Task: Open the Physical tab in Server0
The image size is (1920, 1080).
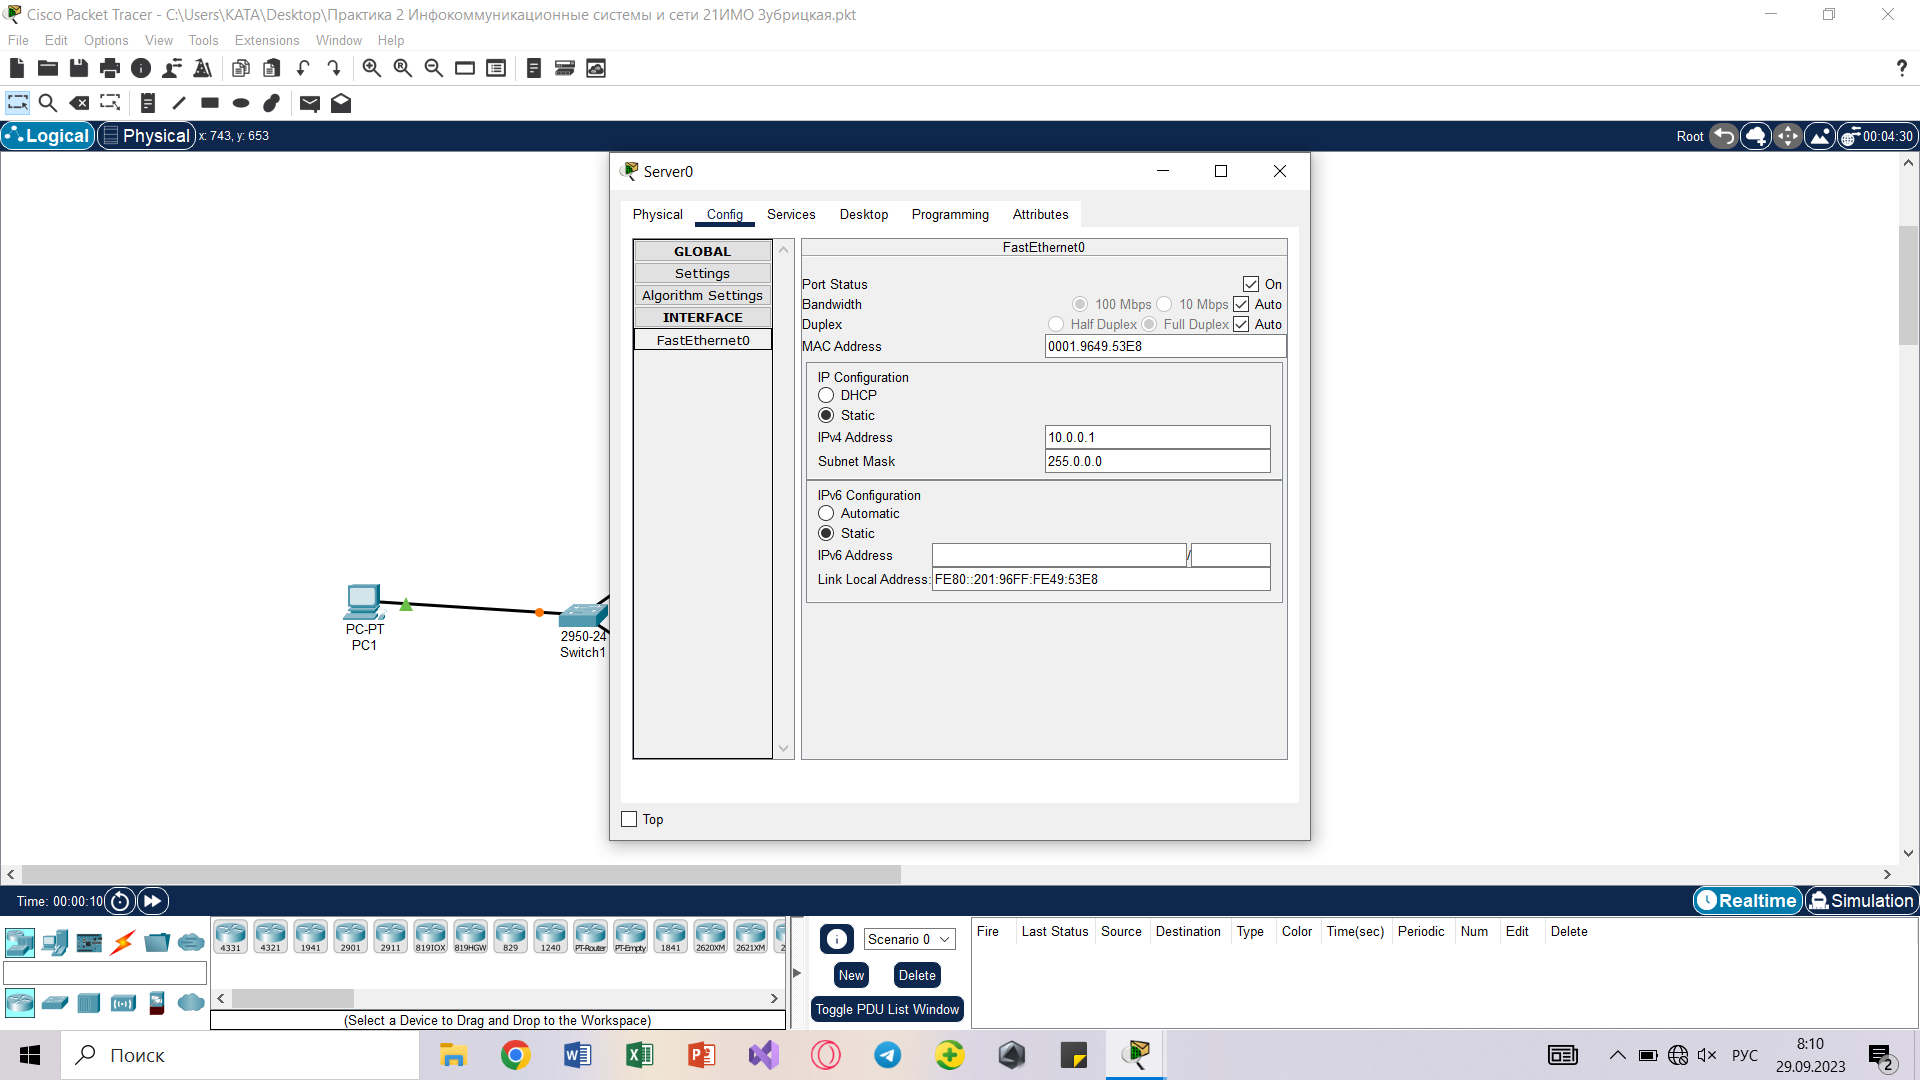Action: point(657,214)
